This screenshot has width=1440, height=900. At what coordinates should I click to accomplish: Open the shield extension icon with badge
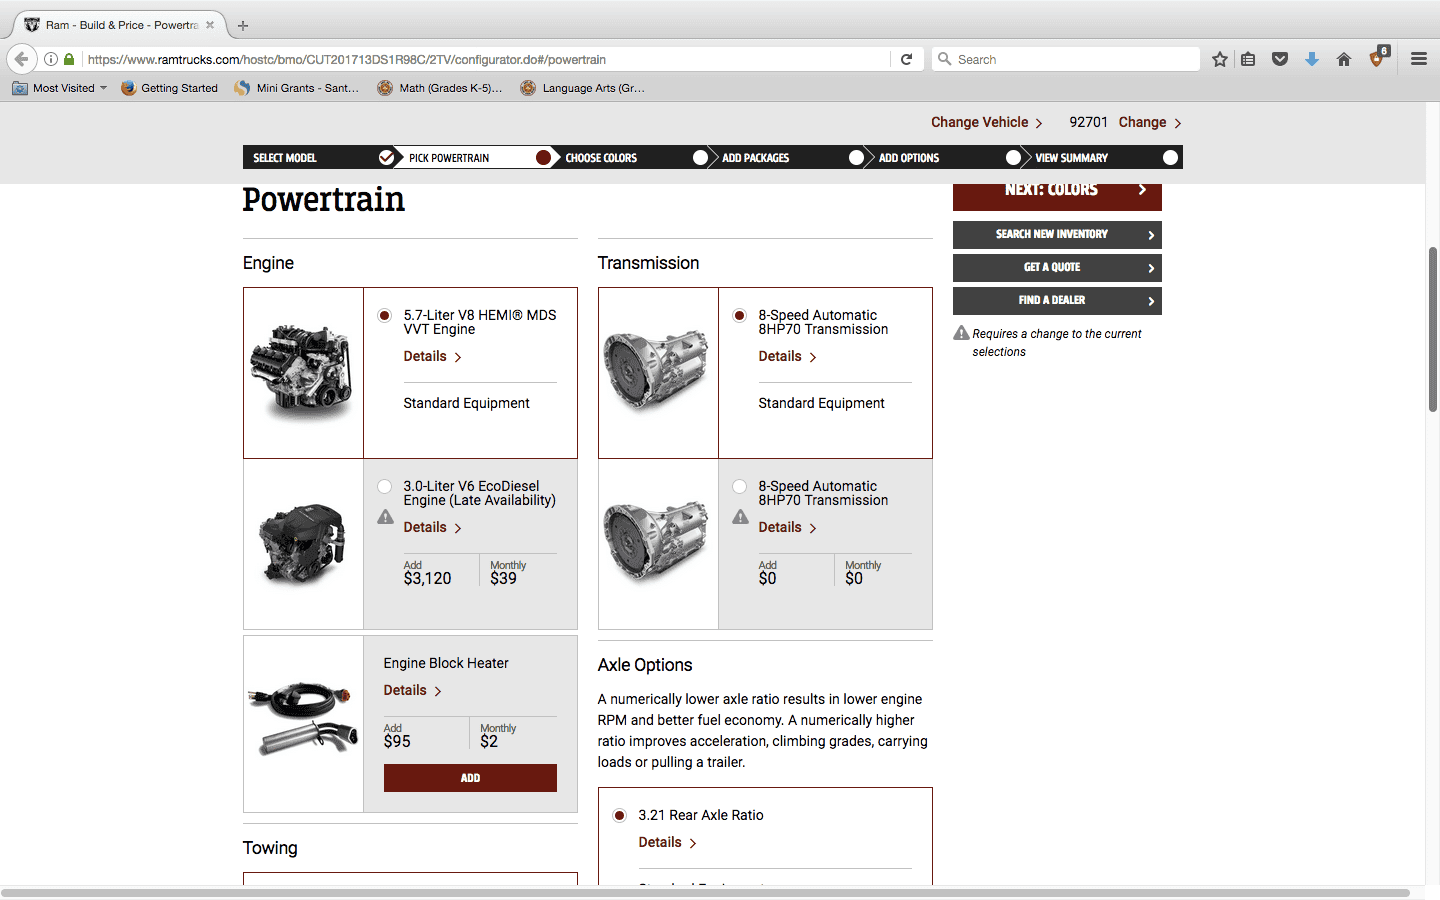[1378, 58]
